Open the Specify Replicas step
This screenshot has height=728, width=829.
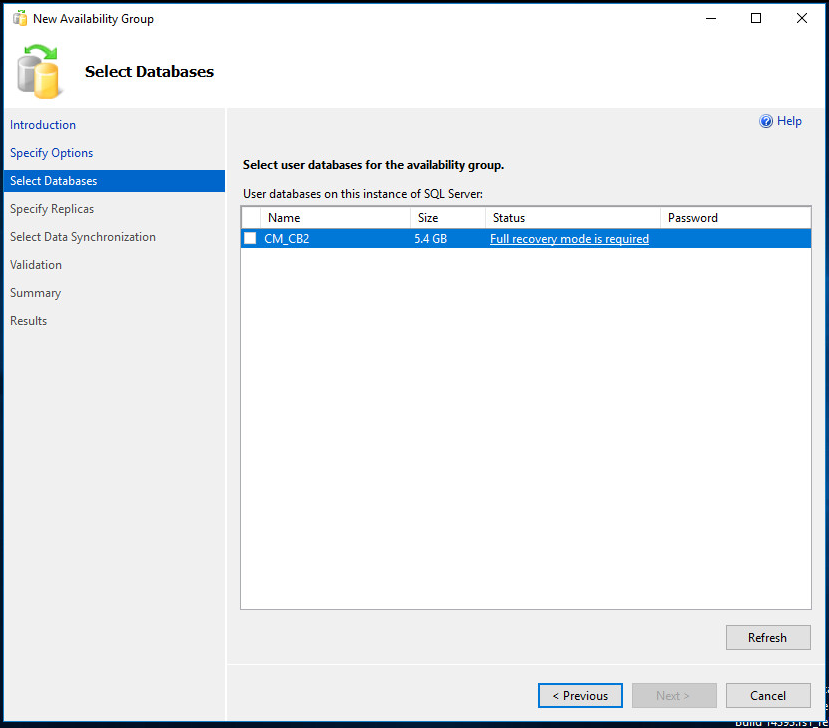click(x=51, y=208)
